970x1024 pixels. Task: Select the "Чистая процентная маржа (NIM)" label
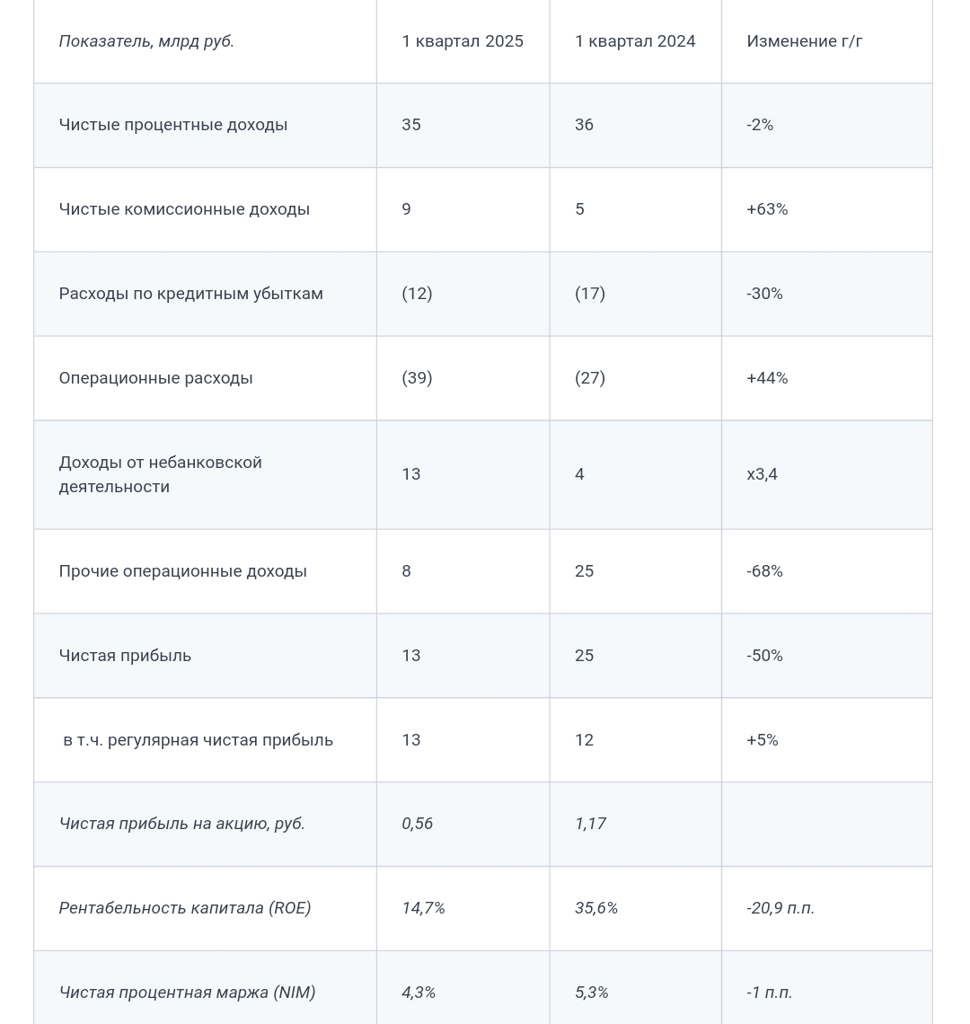coord(187,992)
